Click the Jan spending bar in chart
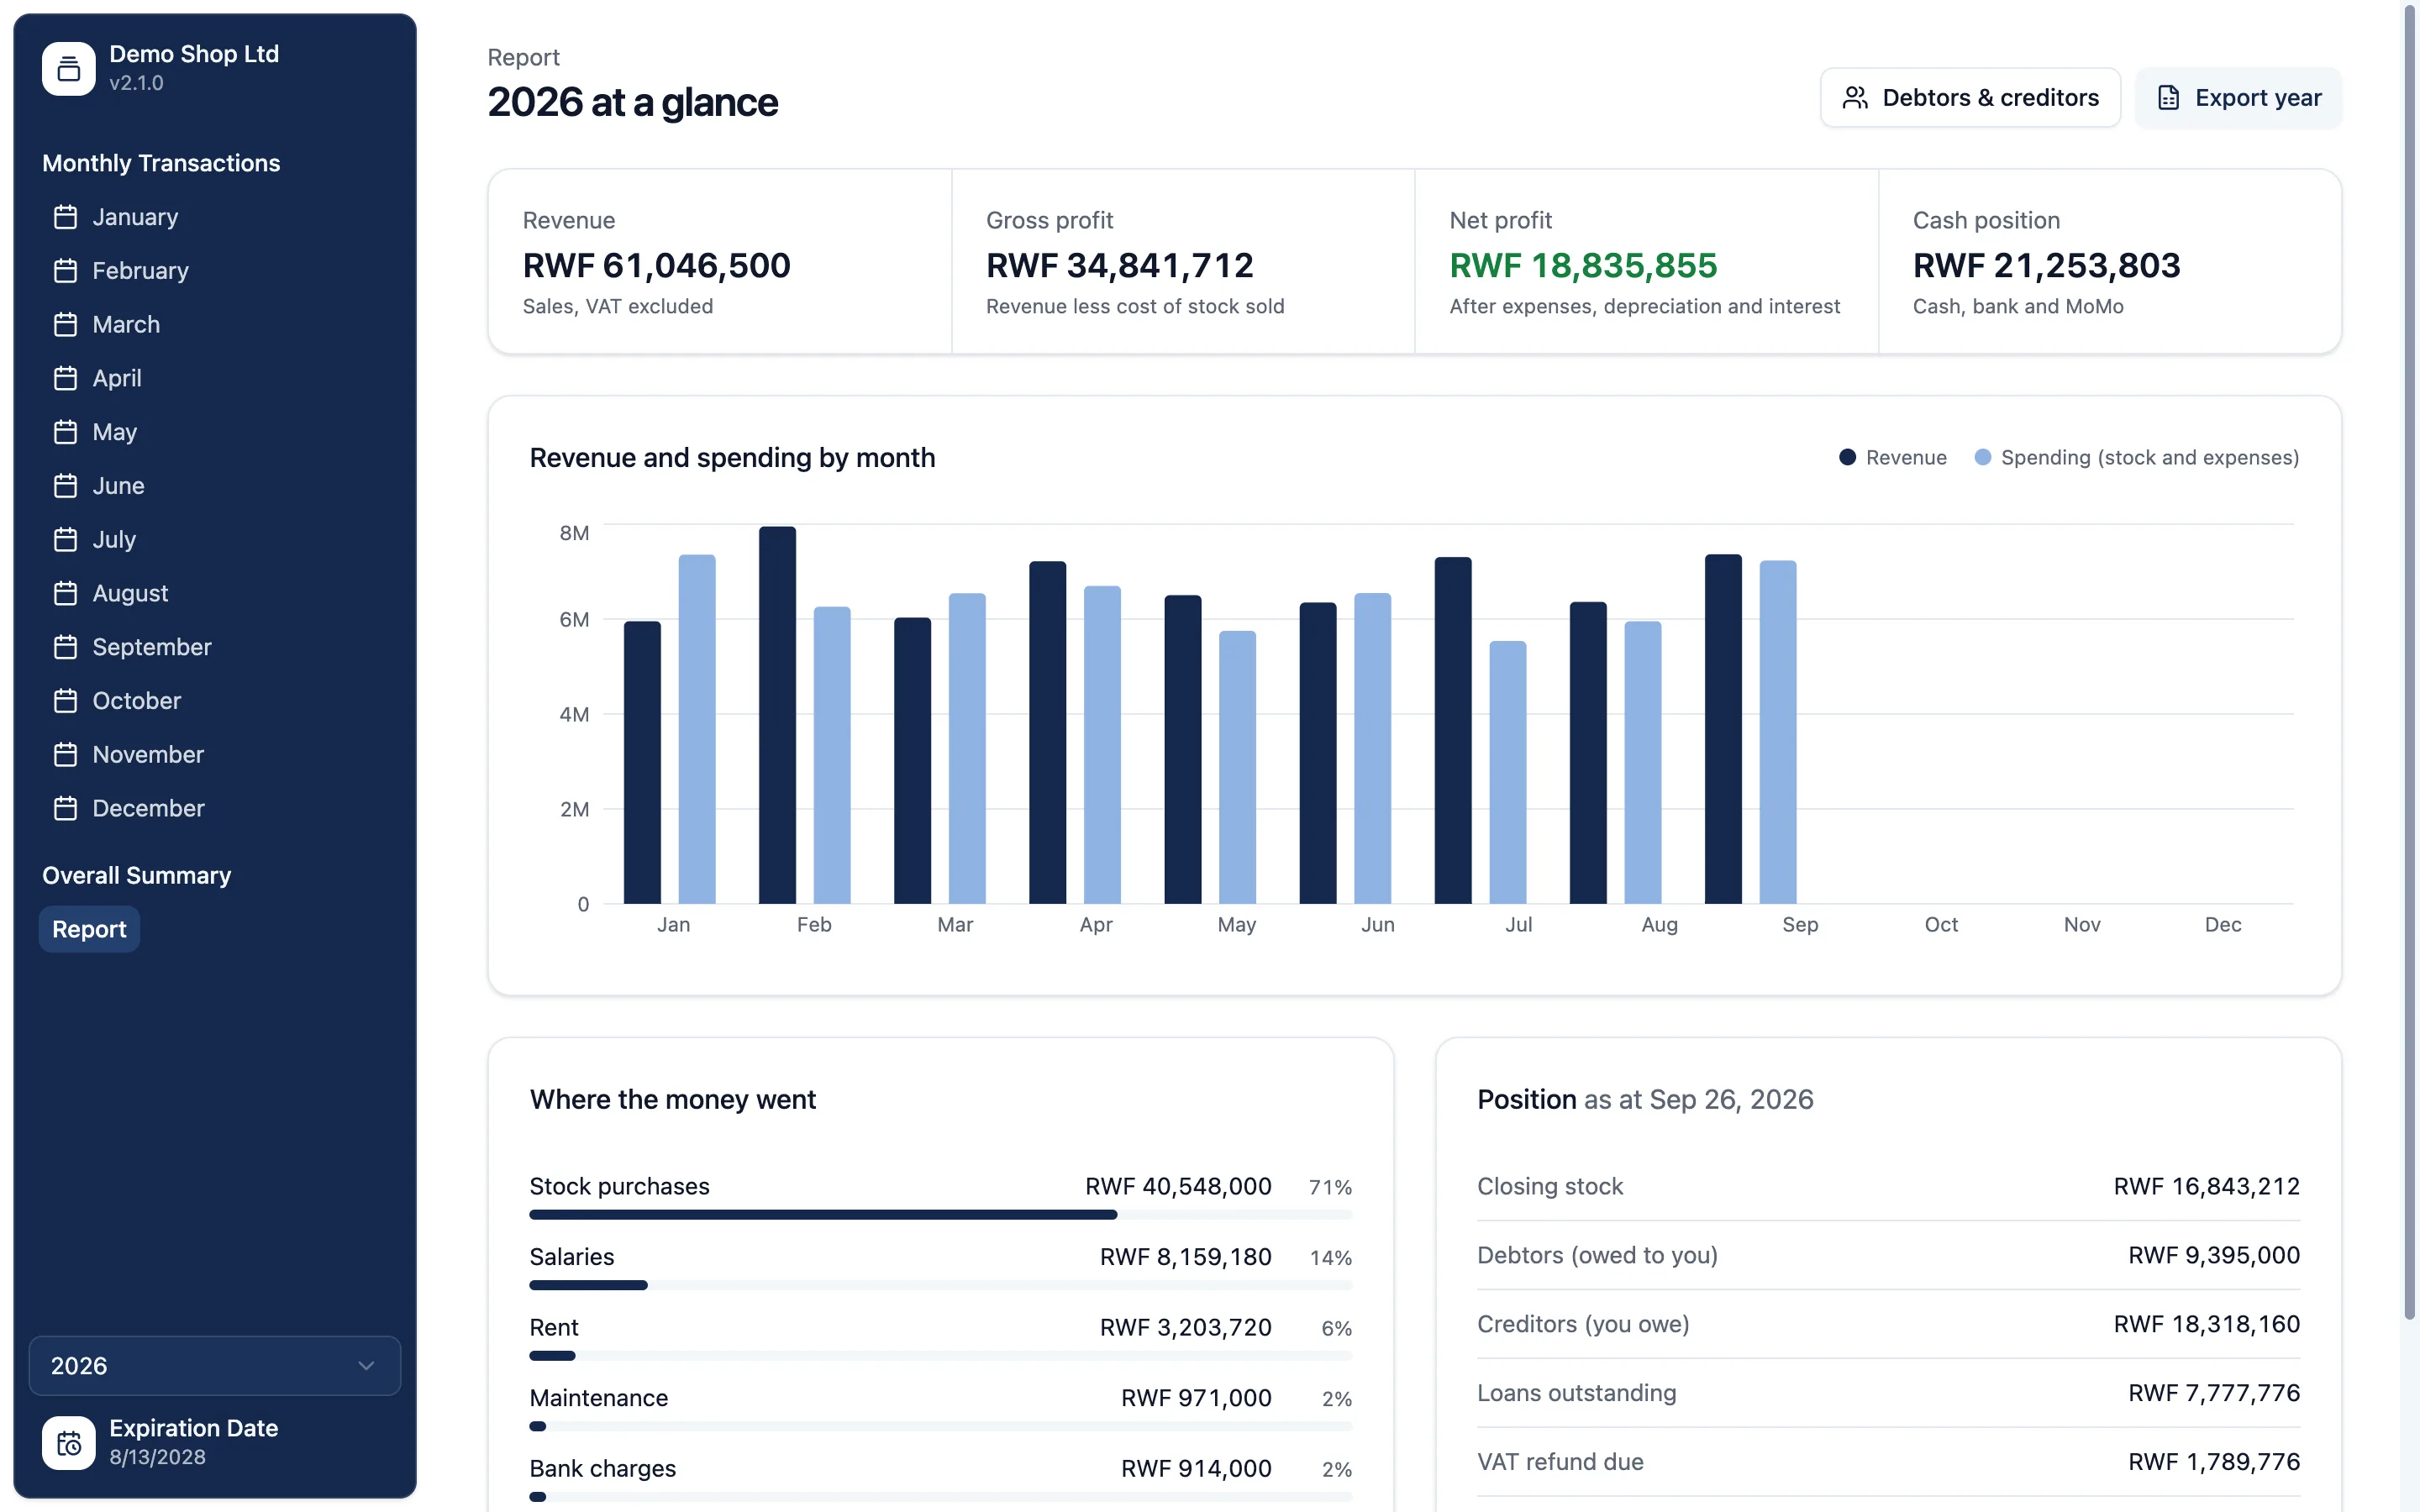 point(697,729)
